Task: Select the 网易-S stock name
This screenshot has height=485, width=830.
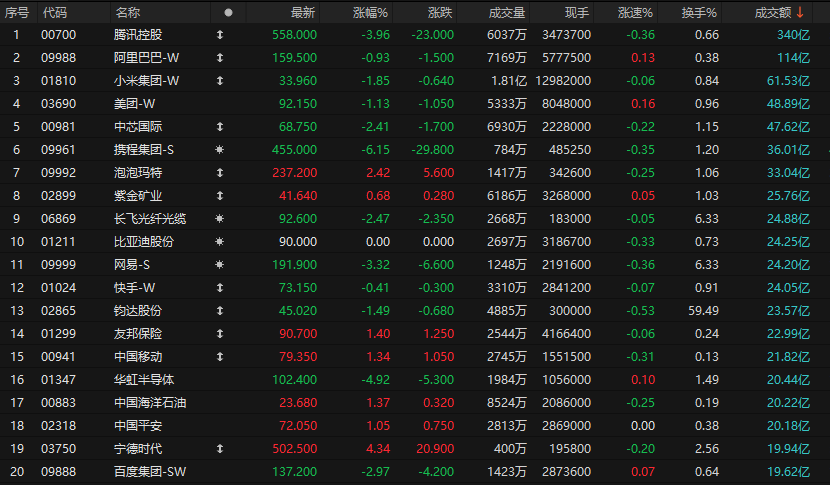Action: (x=132, y=265)
